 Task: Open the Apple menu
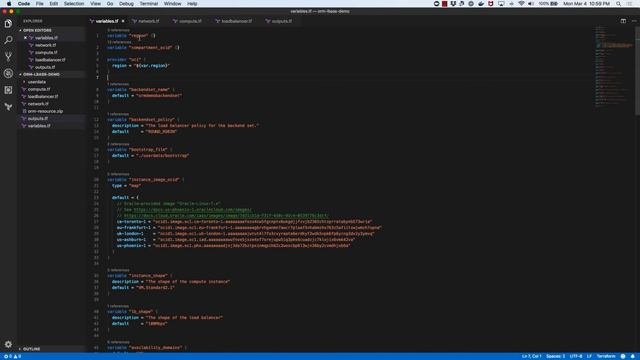point(9,4)
